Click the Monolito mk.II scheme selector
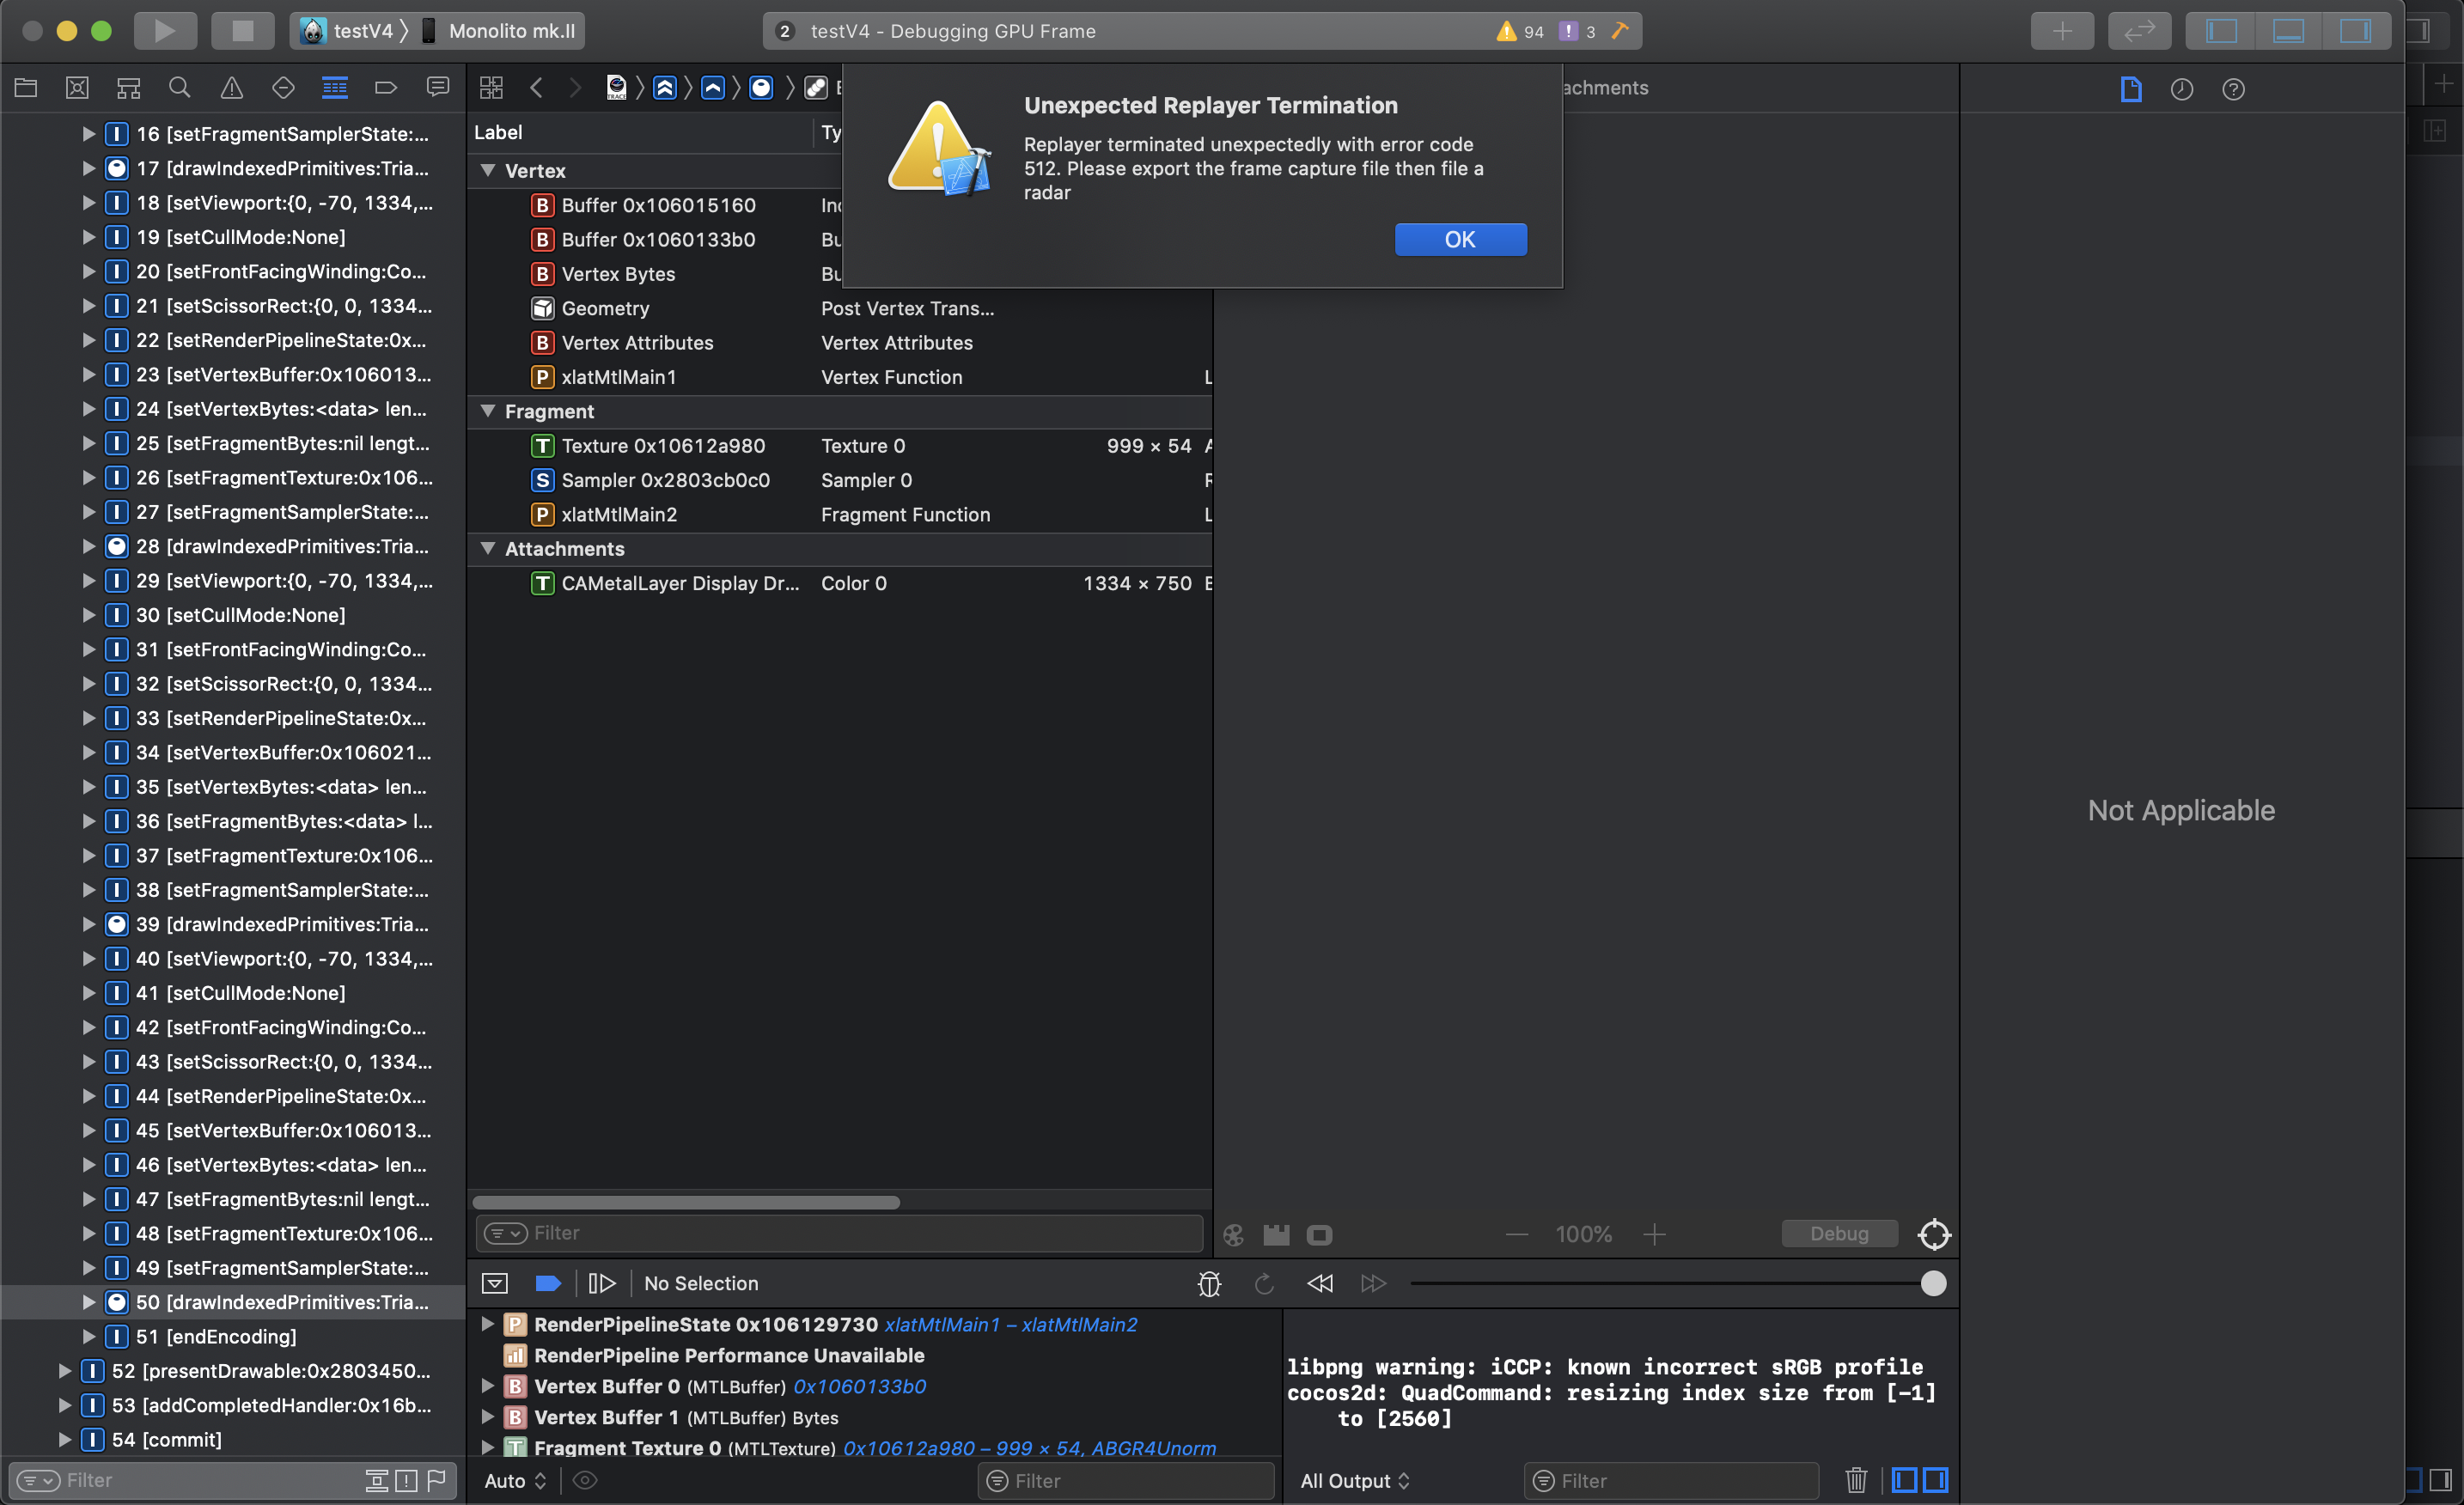Viewport: 2464px width, 1505px height. coord(512,30)
